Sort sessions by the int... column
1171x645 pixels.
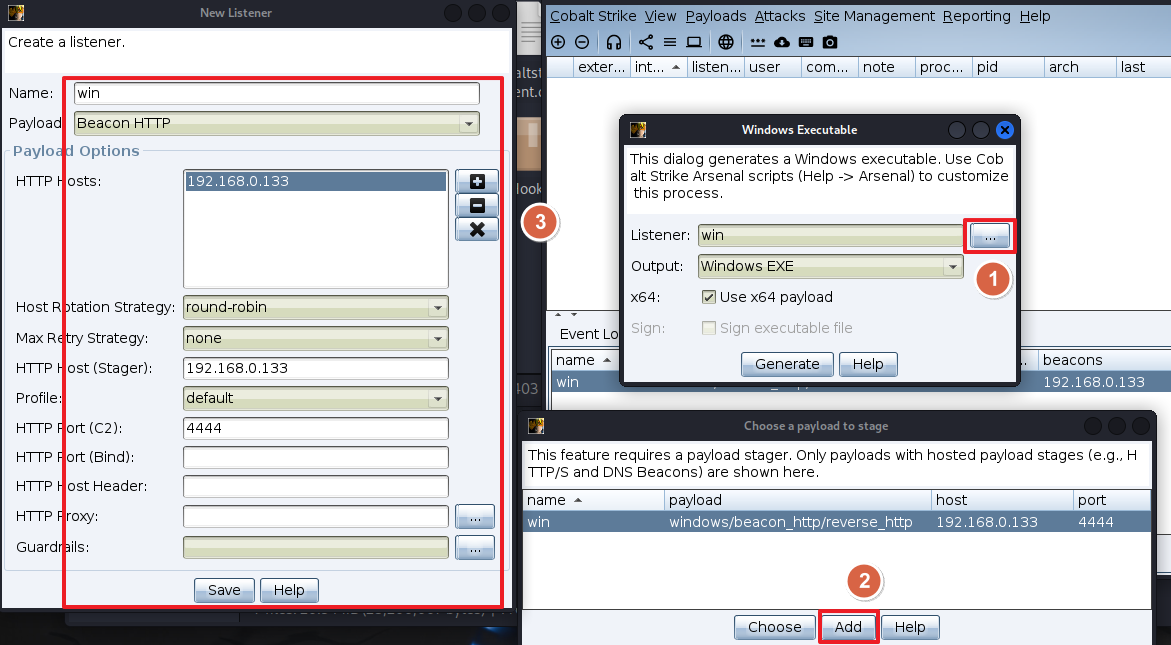pos(659,67)
